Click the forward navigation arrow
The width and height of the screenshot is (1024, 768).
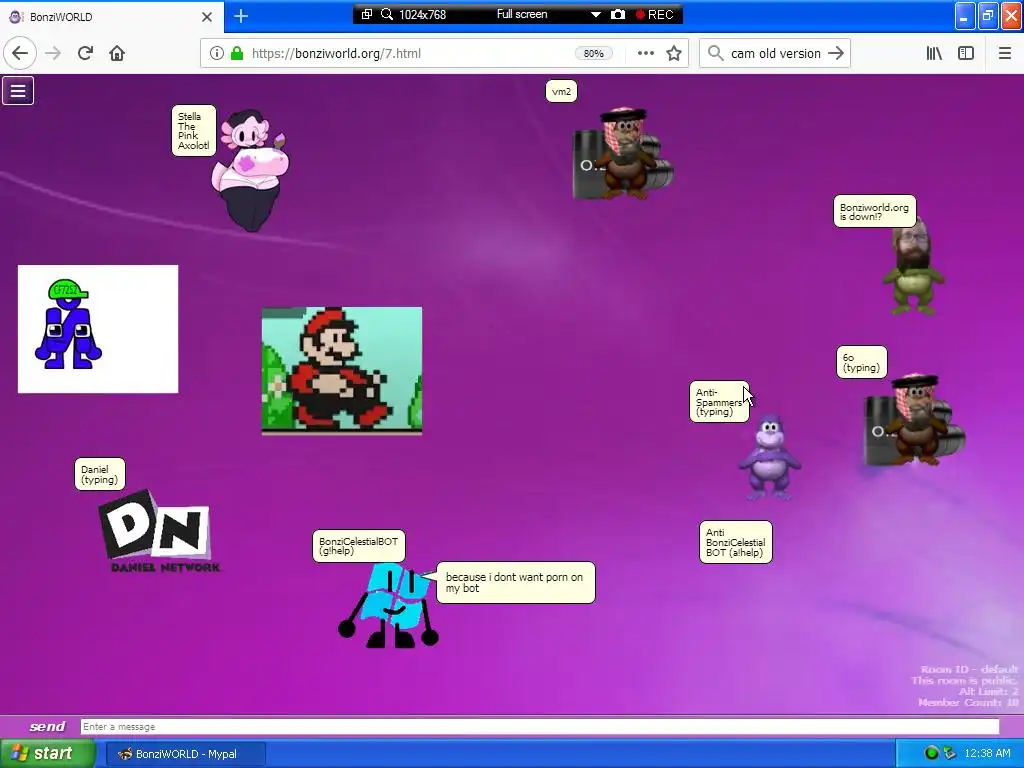tap(53, 54)
